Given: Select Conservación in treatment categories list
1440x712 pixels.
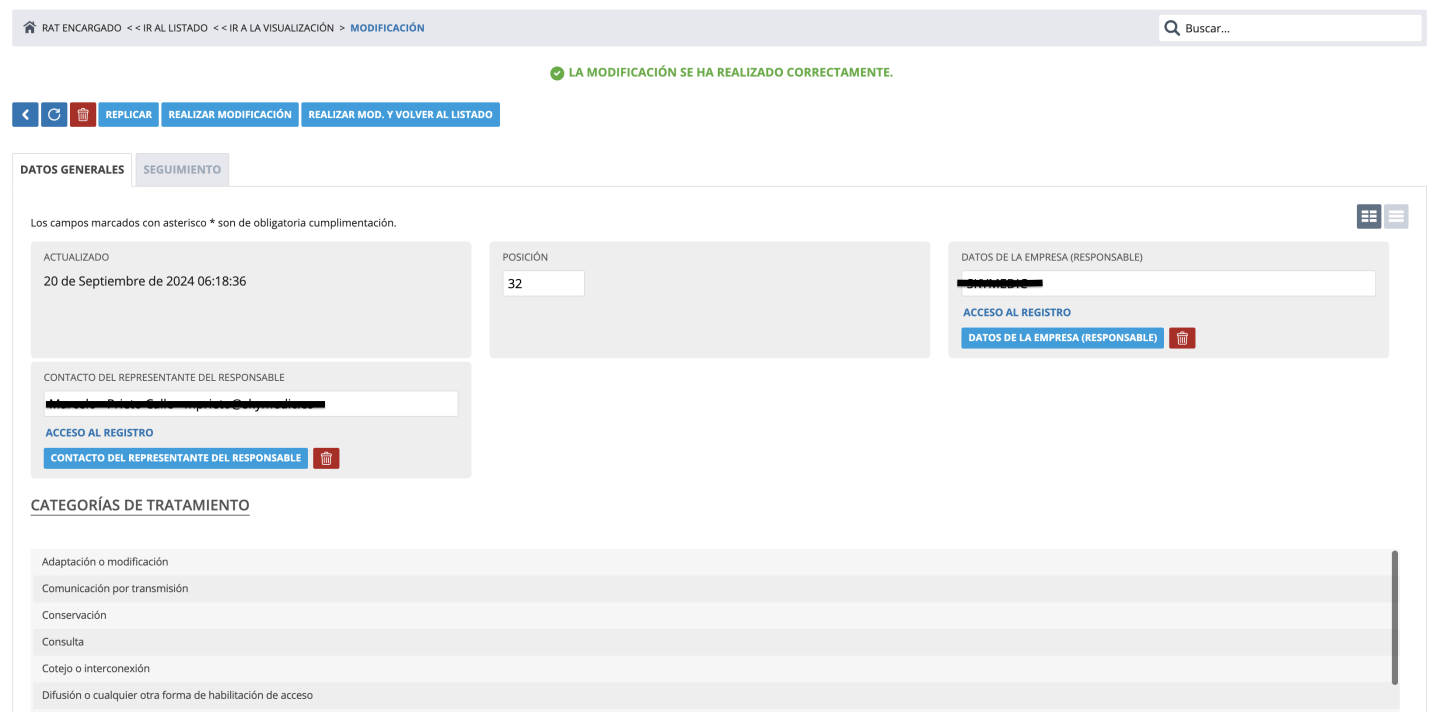Looking at the screenshot, I should [x=74, y=615].
